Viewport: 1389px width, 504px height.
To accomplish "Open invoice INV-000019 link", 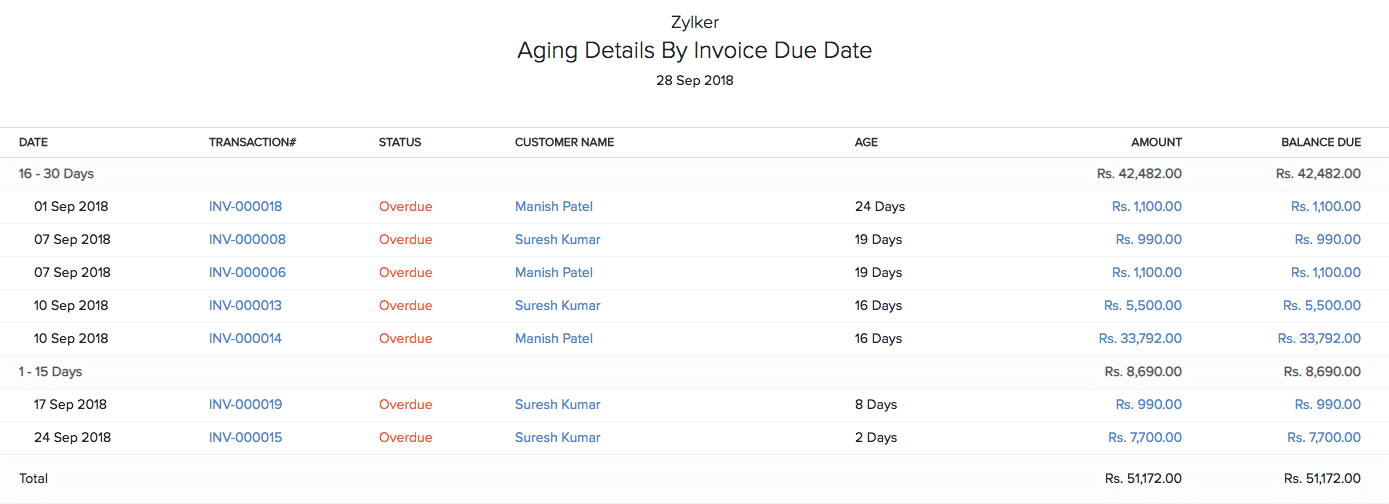I will click(x=245, y=405).
